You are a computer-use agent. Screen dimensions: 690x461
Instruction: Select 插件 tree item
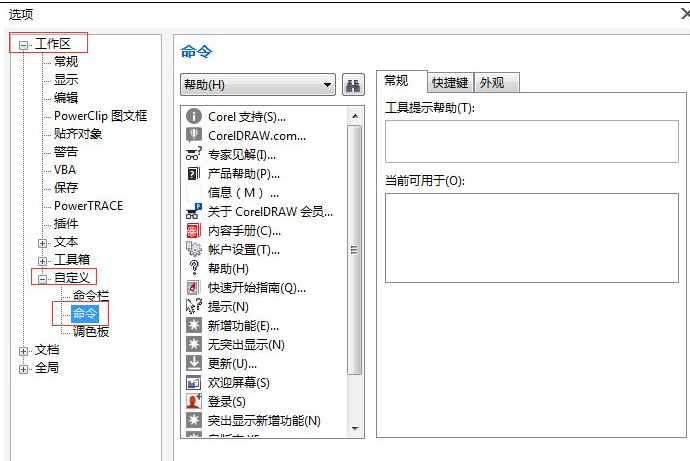click(x=66, y=224)
